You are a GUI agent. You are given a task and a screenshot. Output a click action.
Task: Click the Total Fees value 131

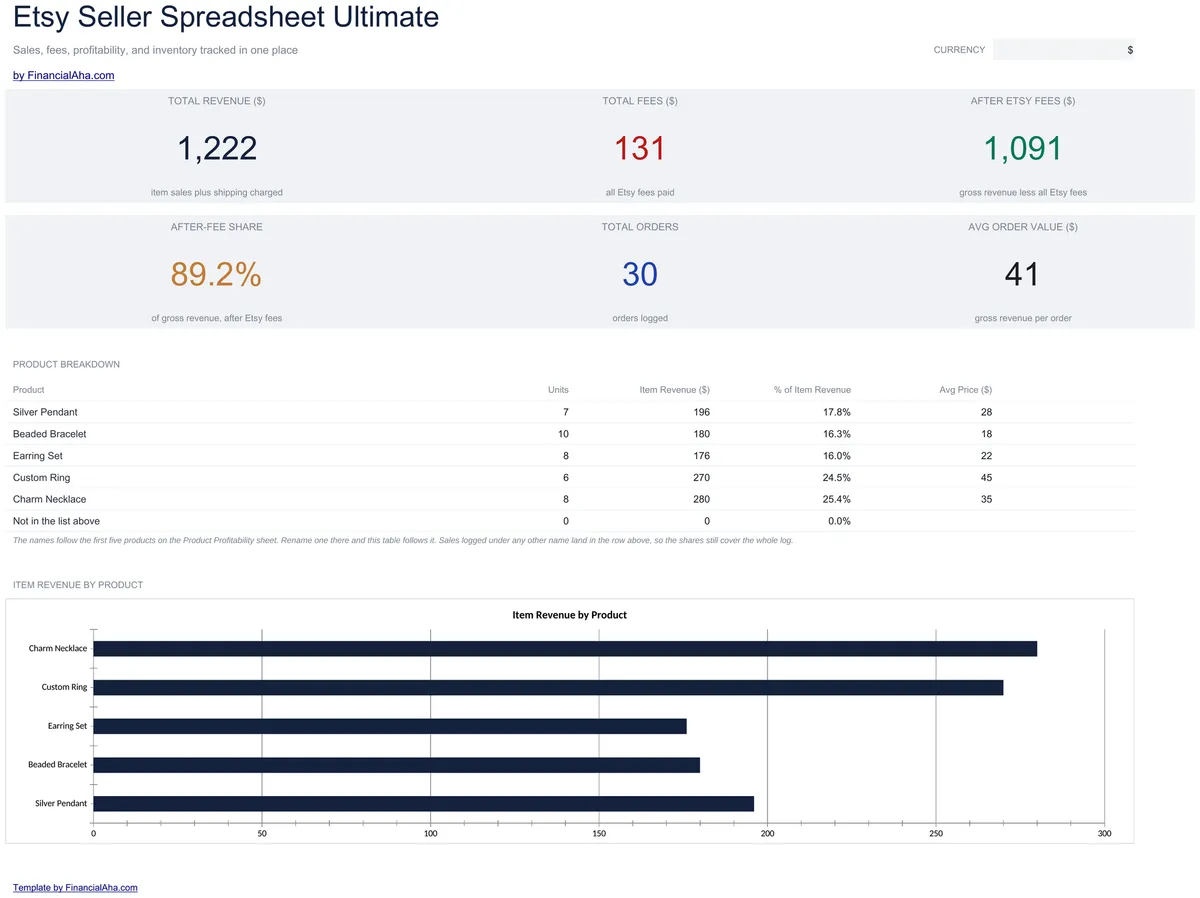(640, 148)
